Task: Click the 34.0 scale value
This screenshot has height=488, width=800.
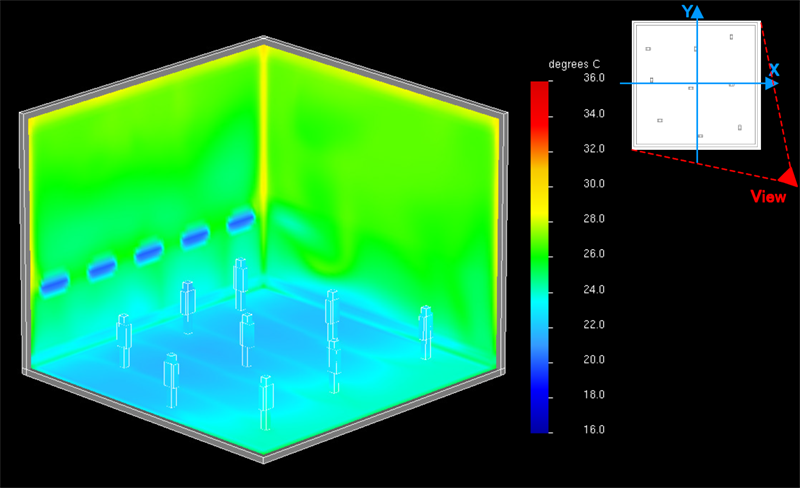Action: [x=594, y=113]
